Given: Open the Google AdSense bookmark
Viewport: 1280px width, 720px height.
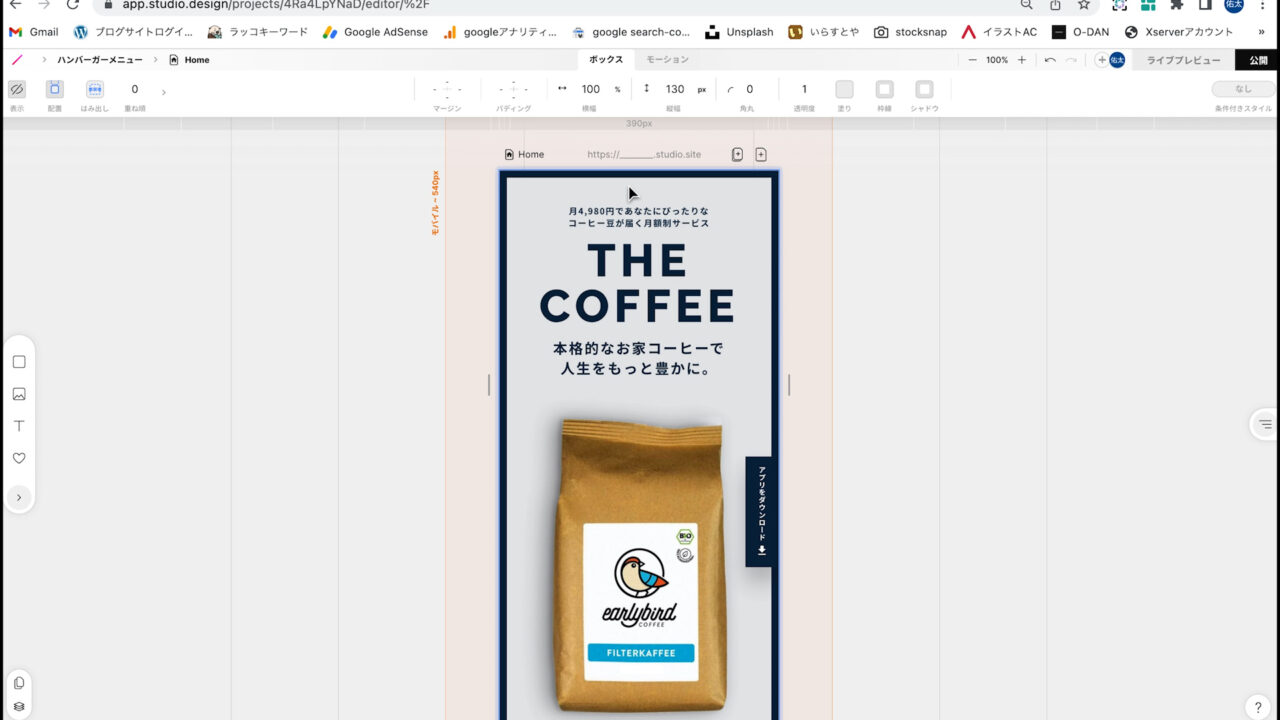Looking at the screenshot, I should 375,32.
